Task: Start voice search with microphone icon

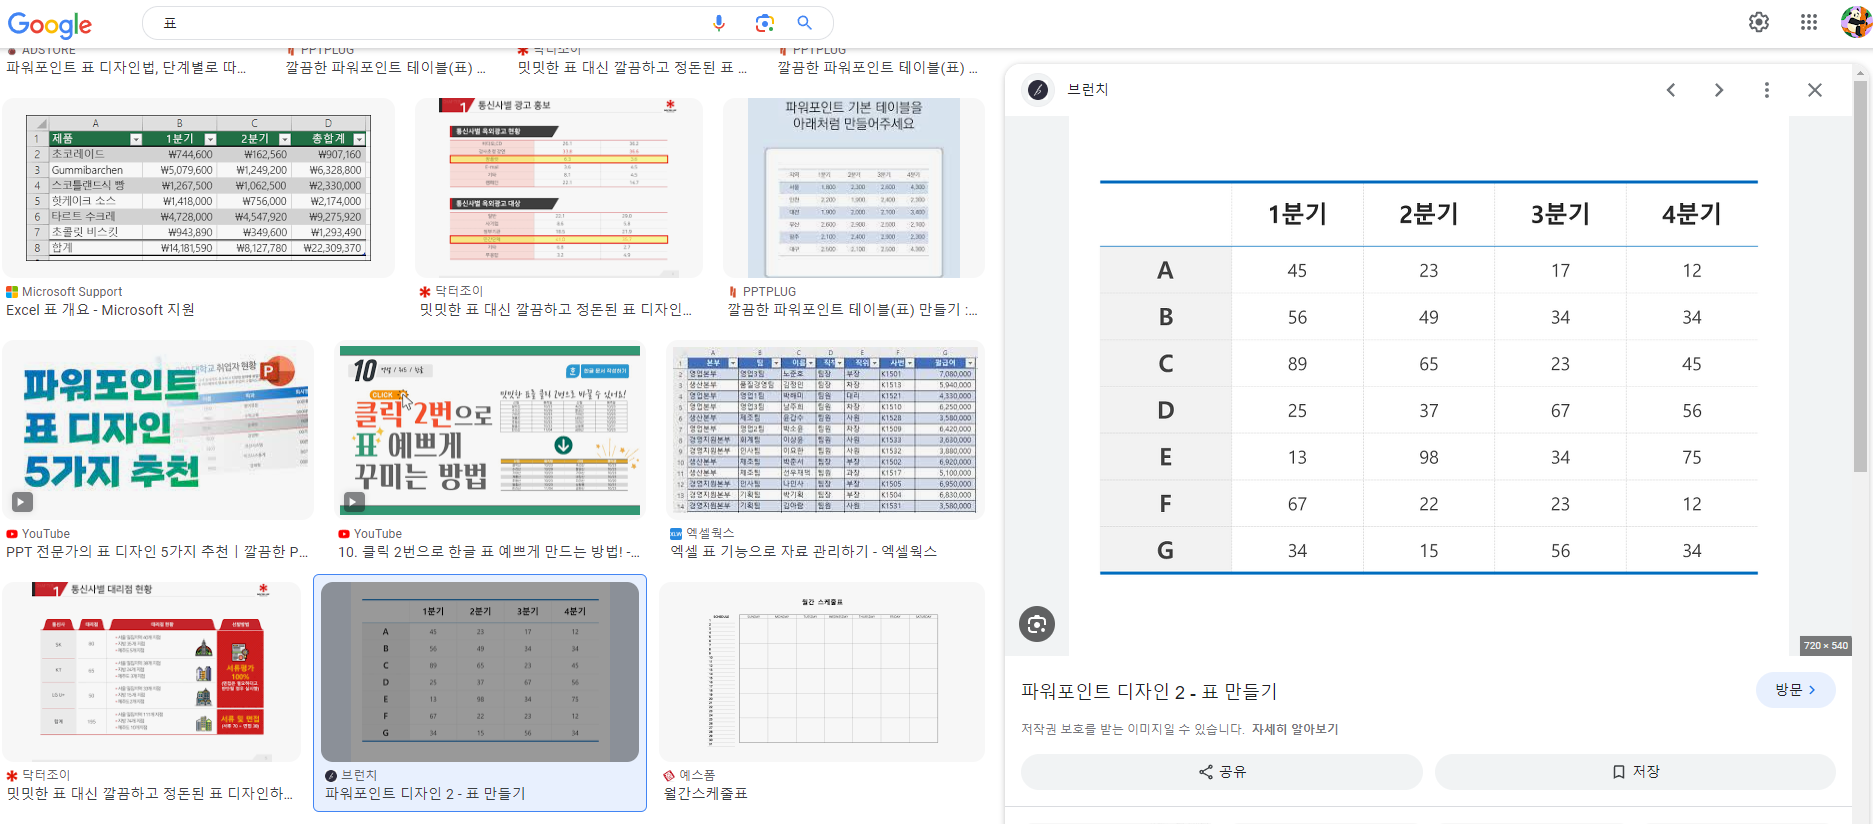Action: [718, 23]
